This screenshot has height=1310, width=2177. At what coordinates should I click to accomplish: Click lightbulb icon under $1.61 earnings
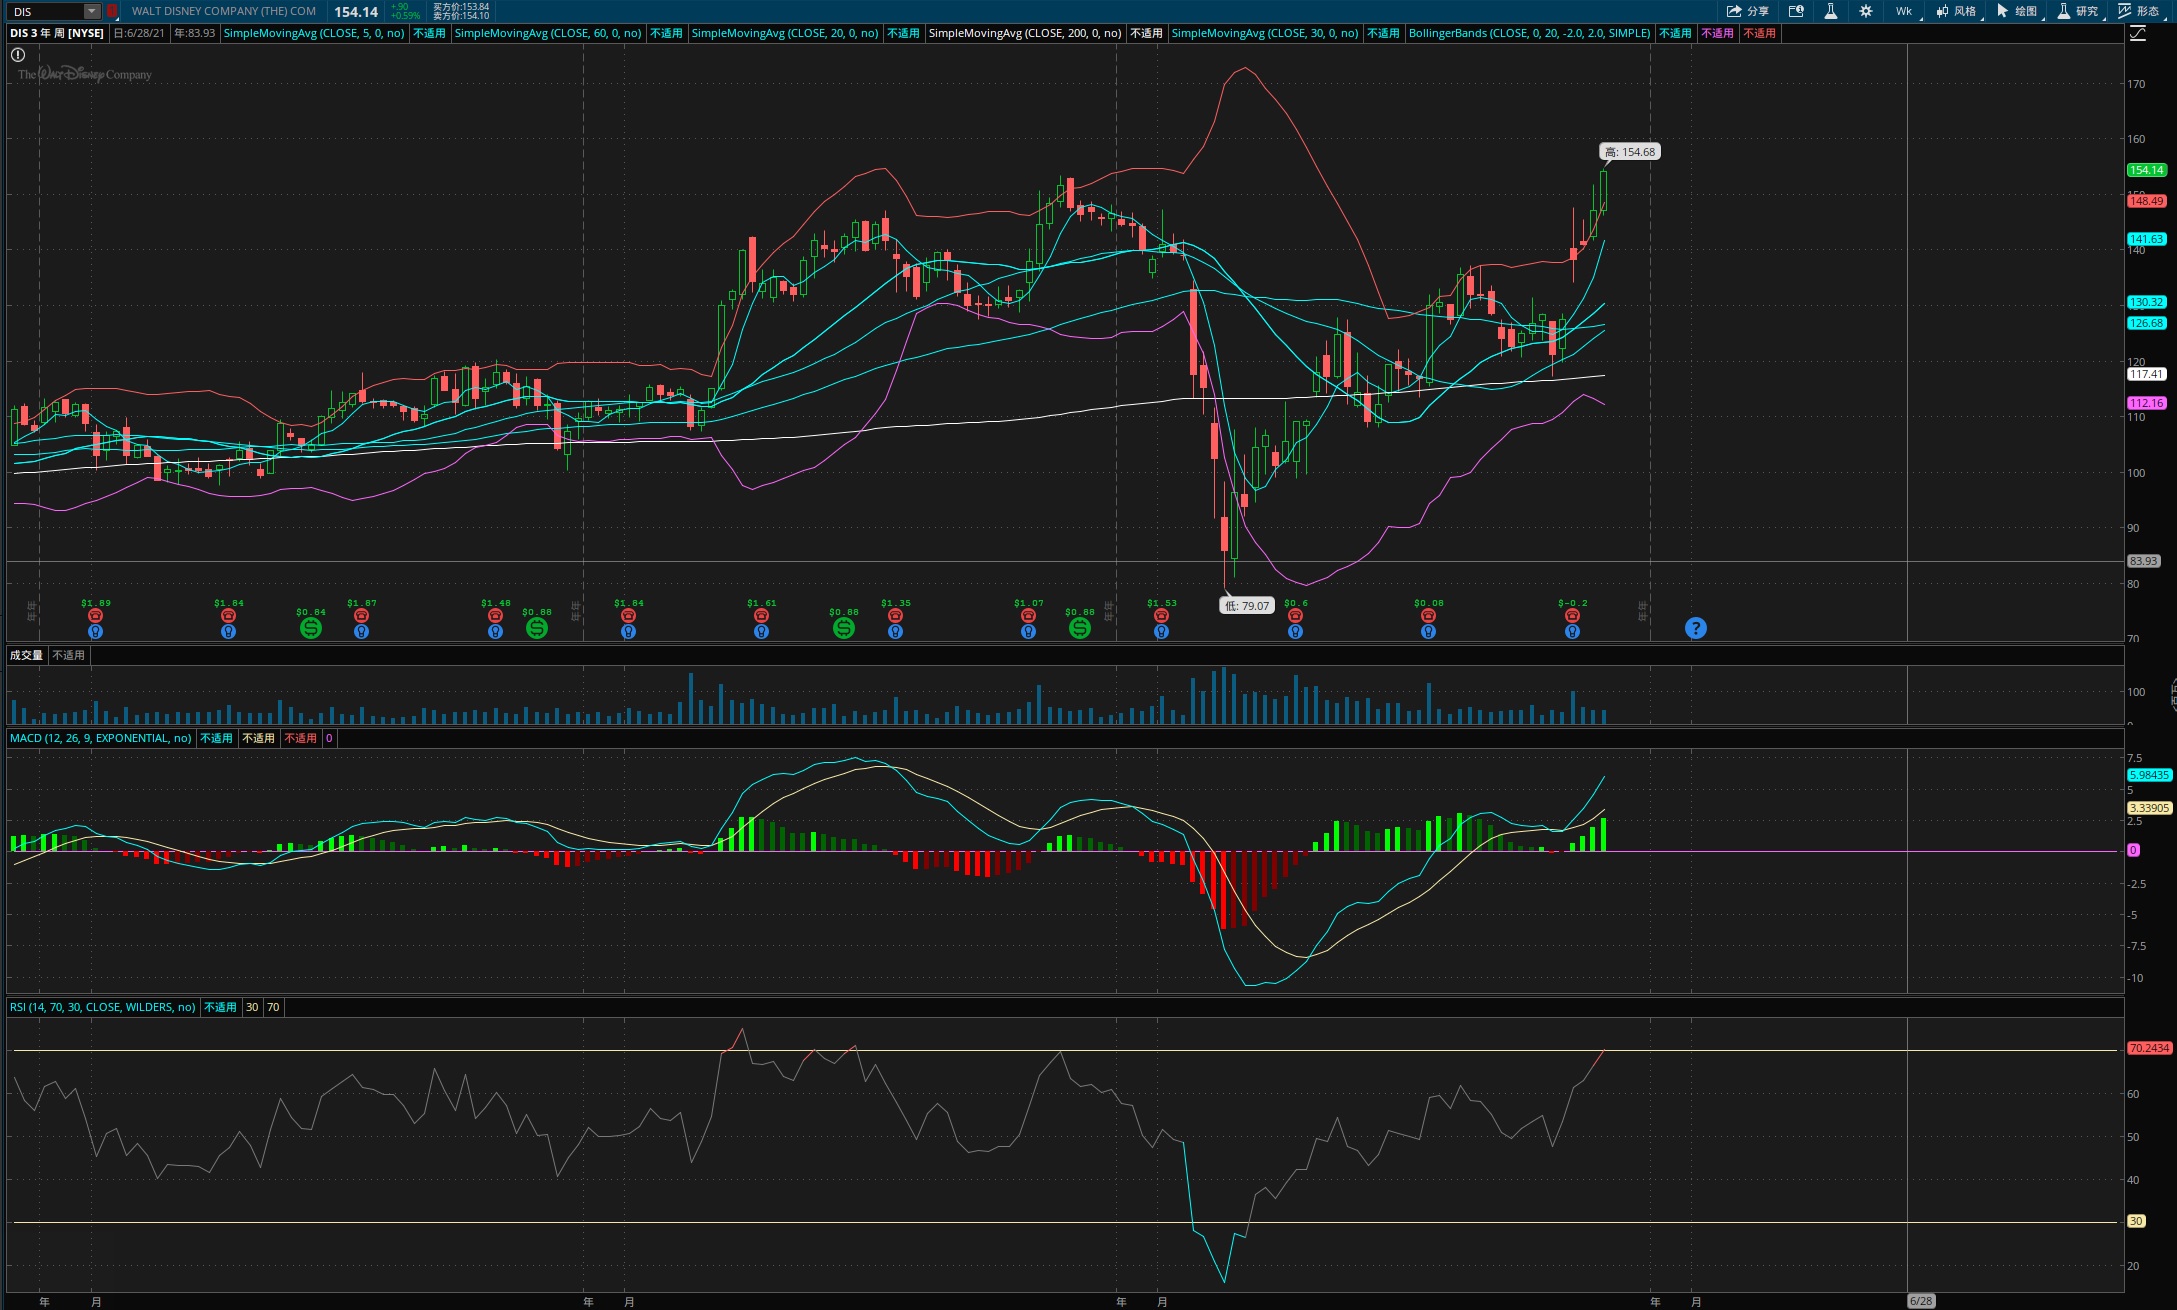[761, 632]
